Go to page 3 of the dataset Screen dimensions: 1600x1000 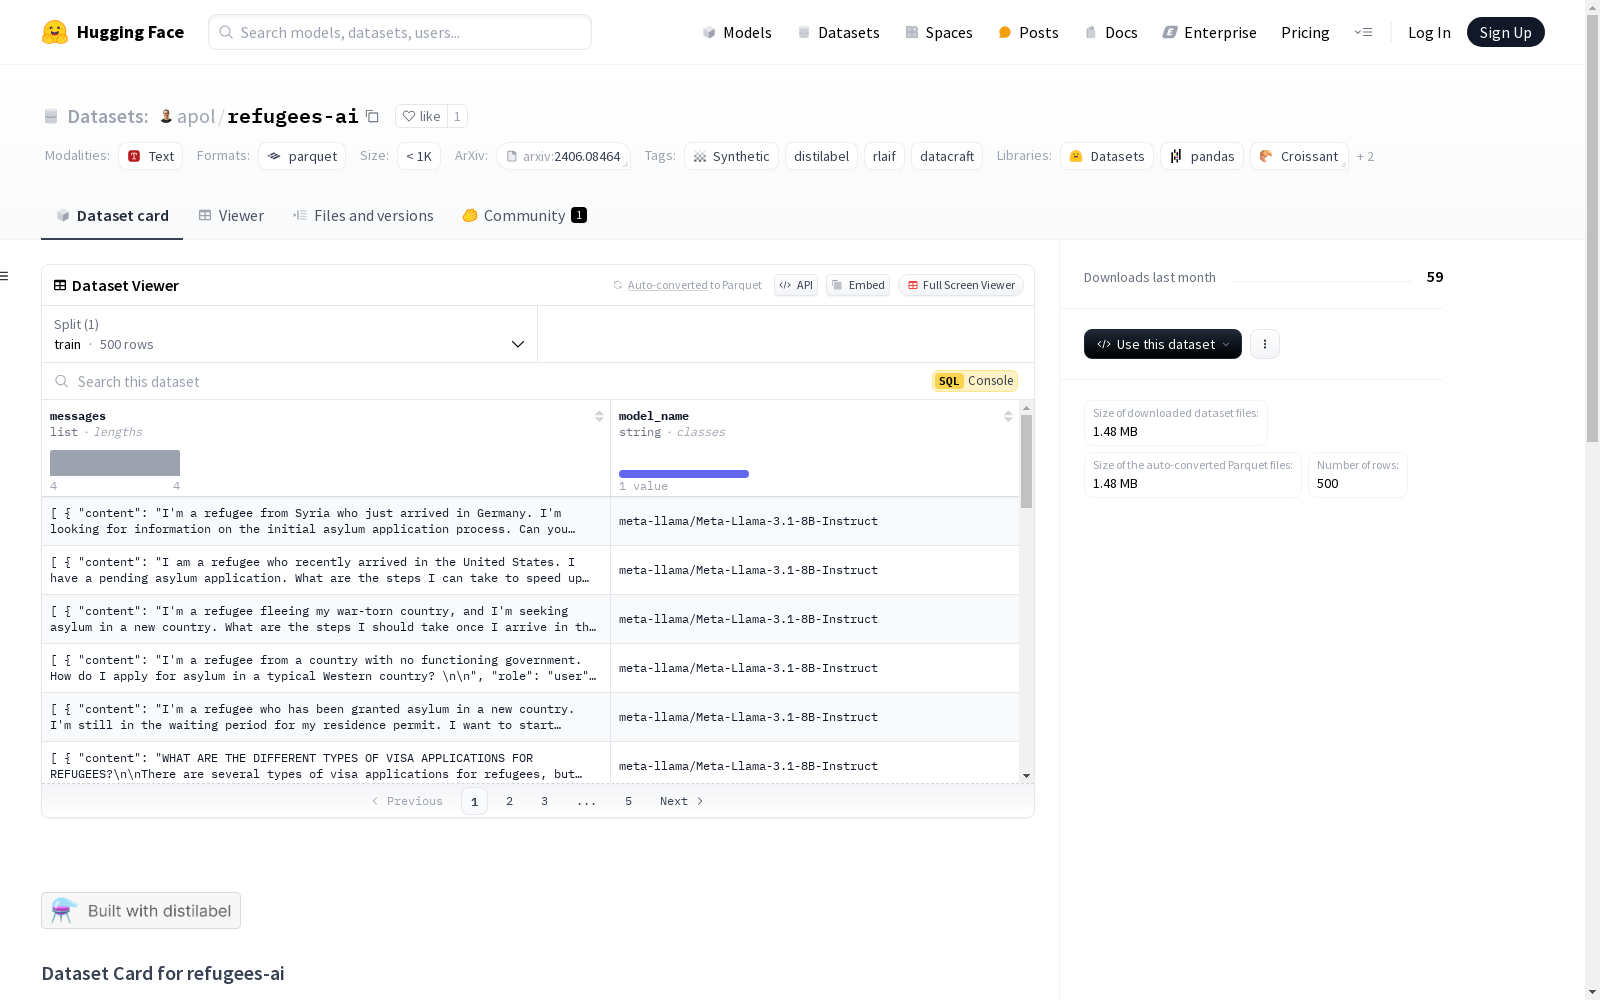(x=545, y=801)
